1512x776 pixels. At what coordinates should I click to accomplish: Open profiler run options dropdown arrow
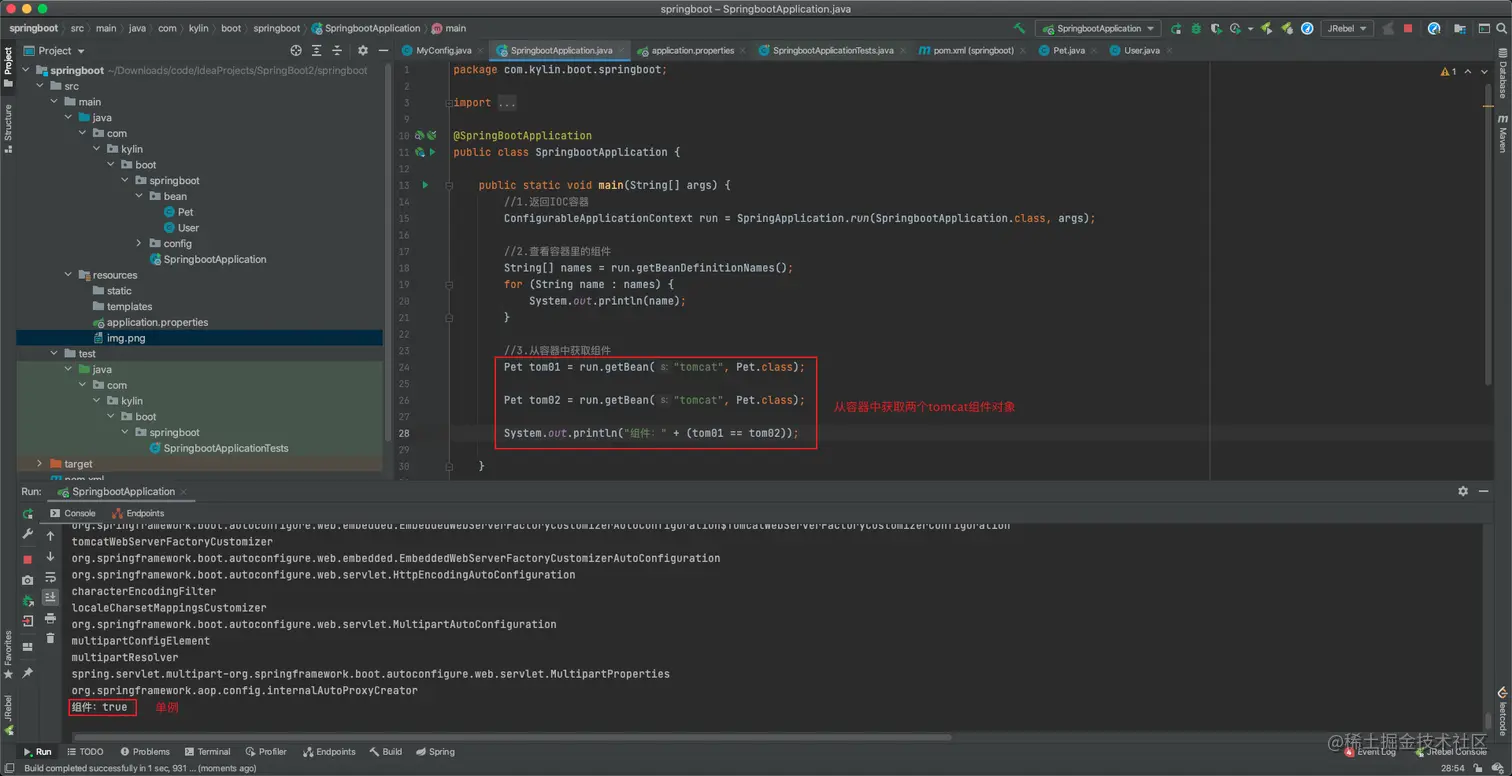(1251, 29)
